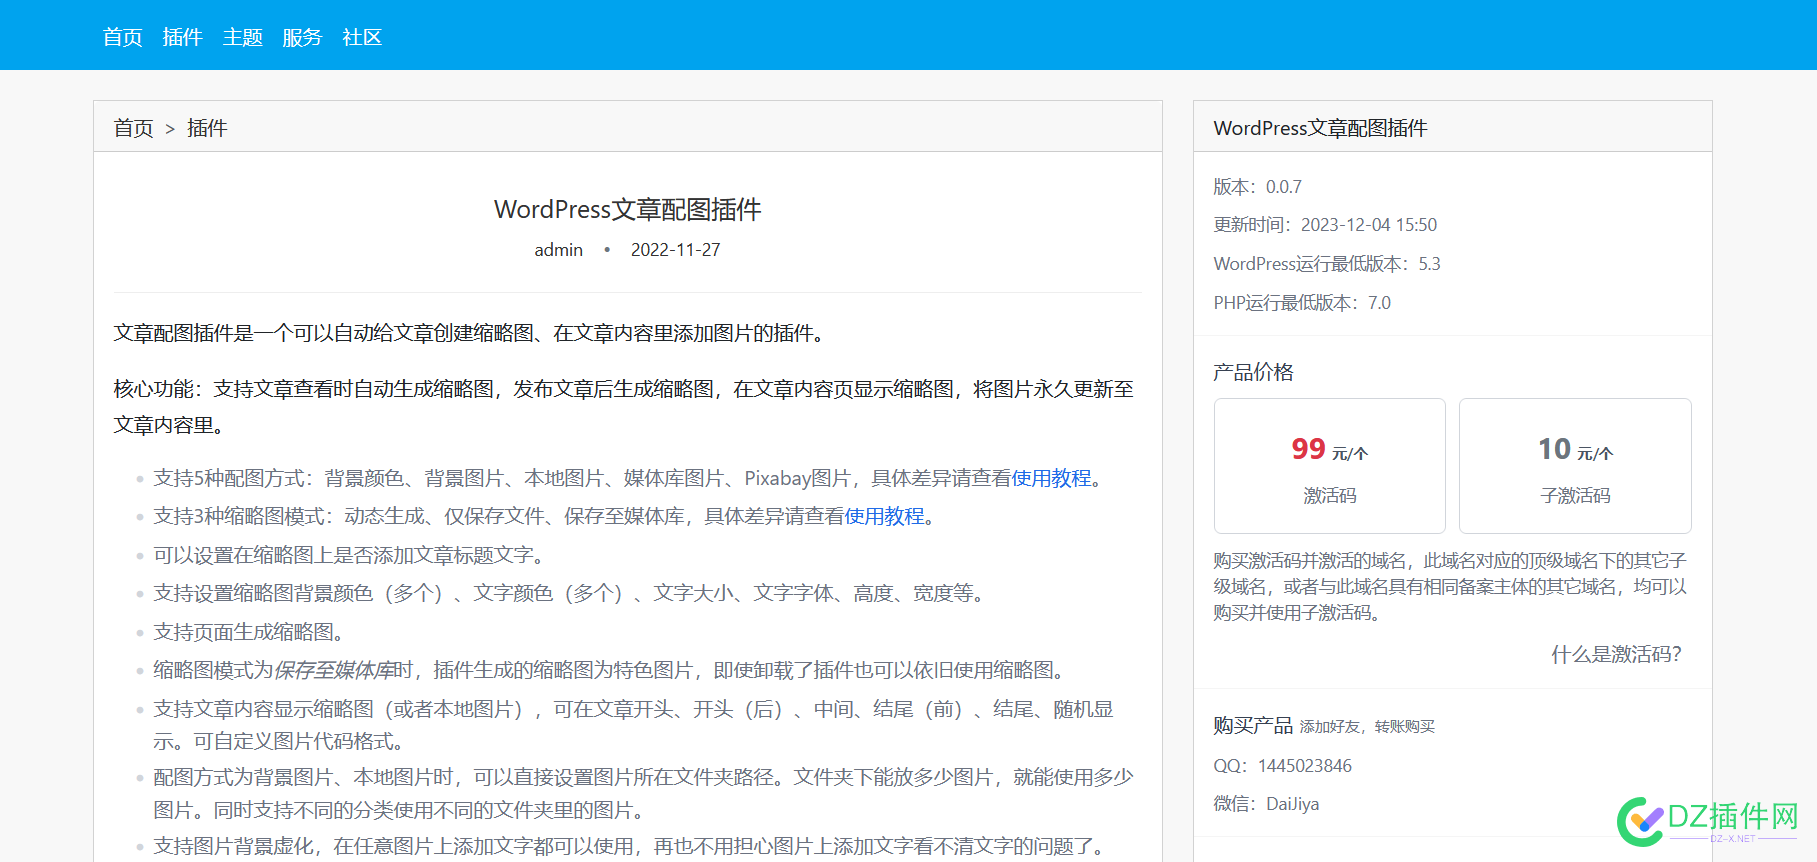Click the 版本：0.0.7 text
The height and width of the screenshot is (862, 1817).
[x=1257, y=187]
